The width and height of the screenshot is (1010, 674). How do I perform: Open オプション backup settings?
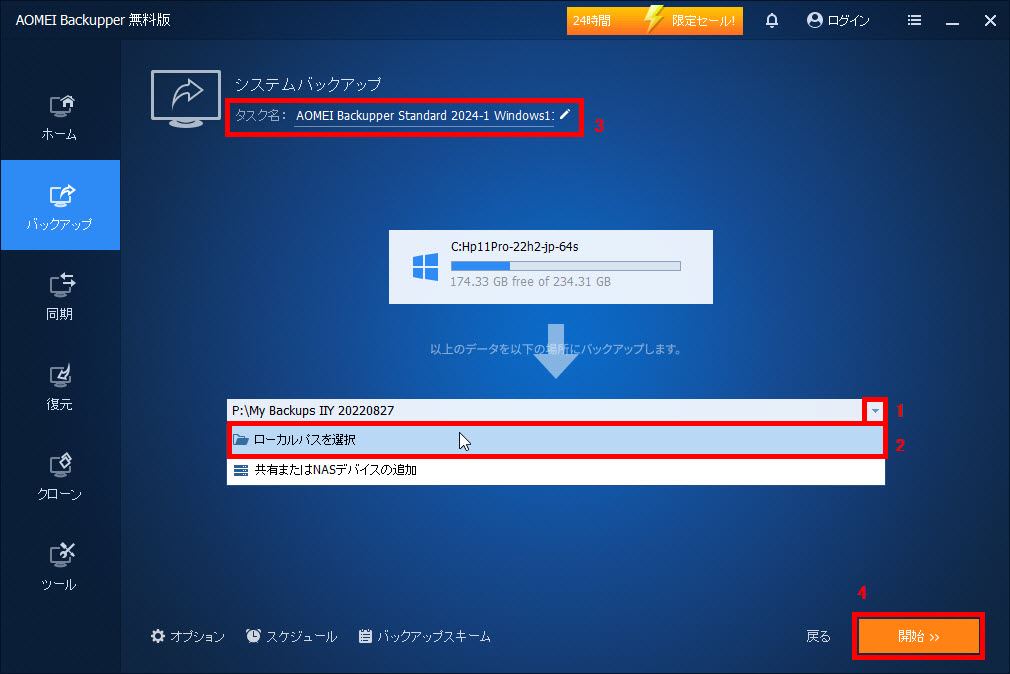point(188,636)
